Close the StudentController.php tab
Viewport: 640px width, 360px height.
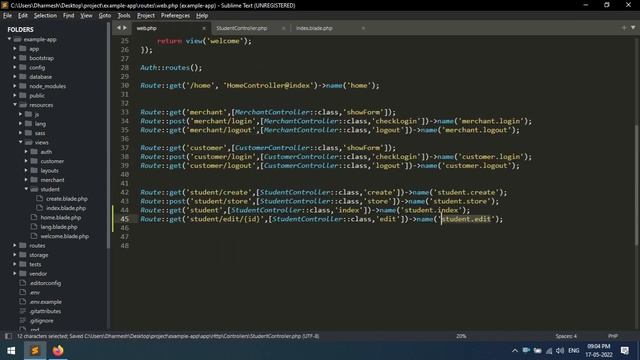283,28
